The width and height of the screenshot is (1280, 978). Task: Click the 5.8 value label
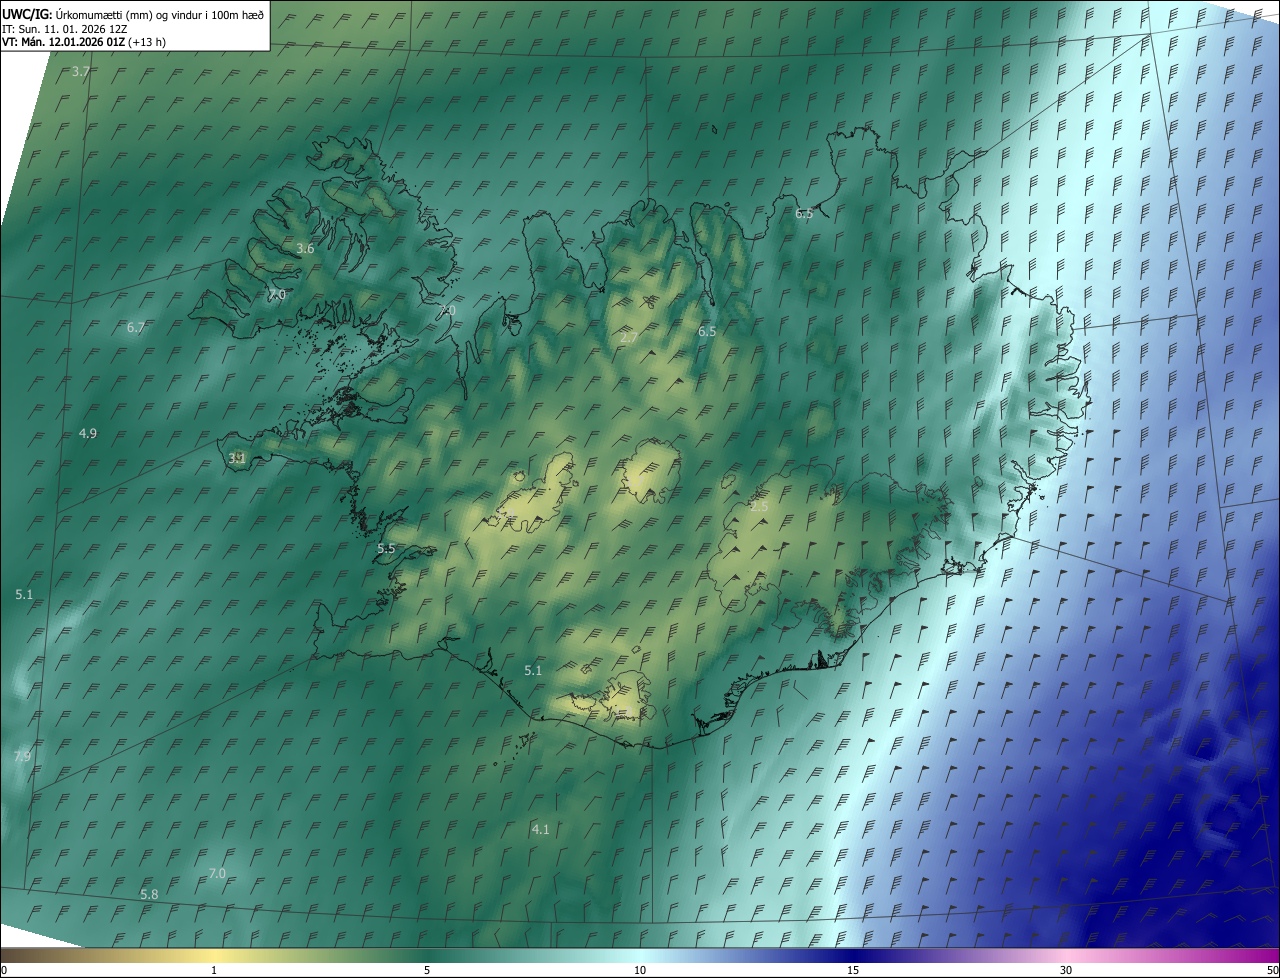click(x=149, y=895)
